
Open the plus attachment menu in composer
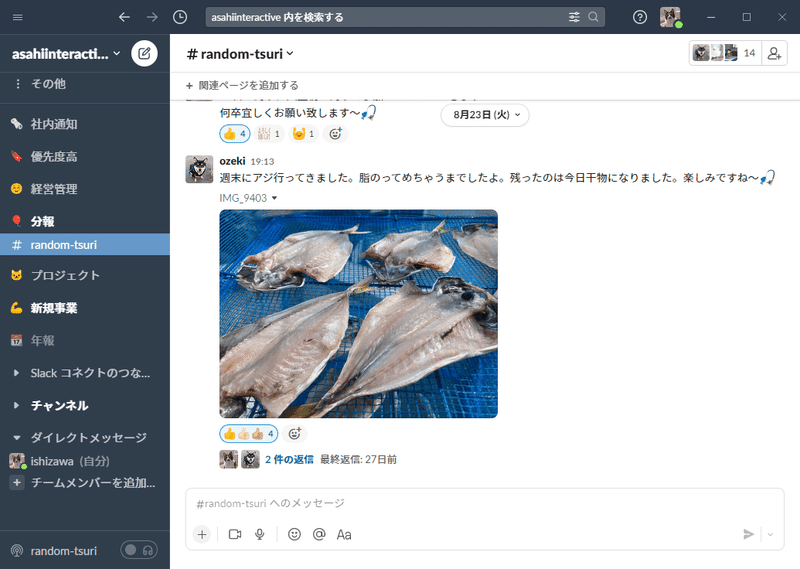tap(202, 534)
